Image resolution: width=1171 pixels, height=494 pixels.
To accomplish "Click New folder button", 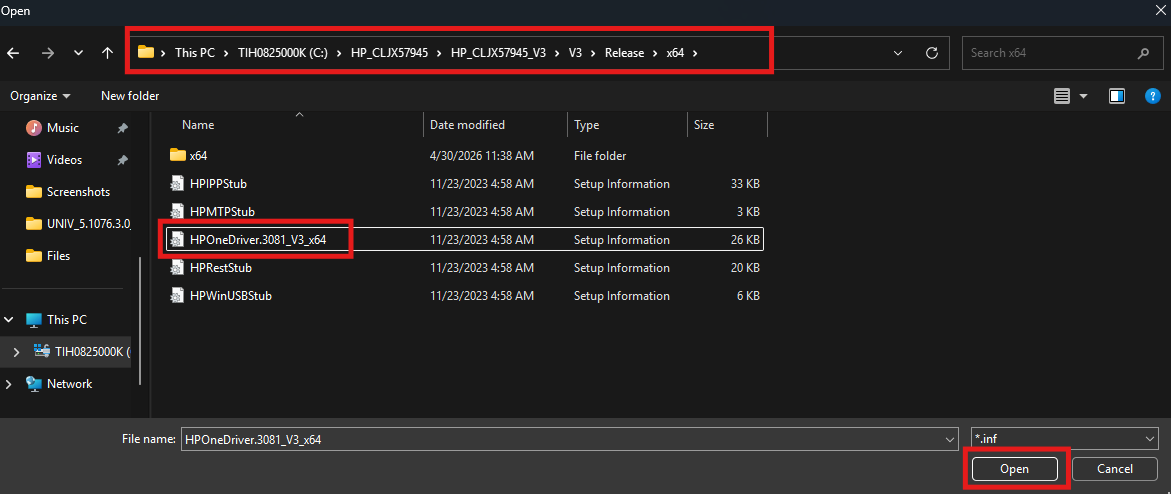I will pos(130,96).
